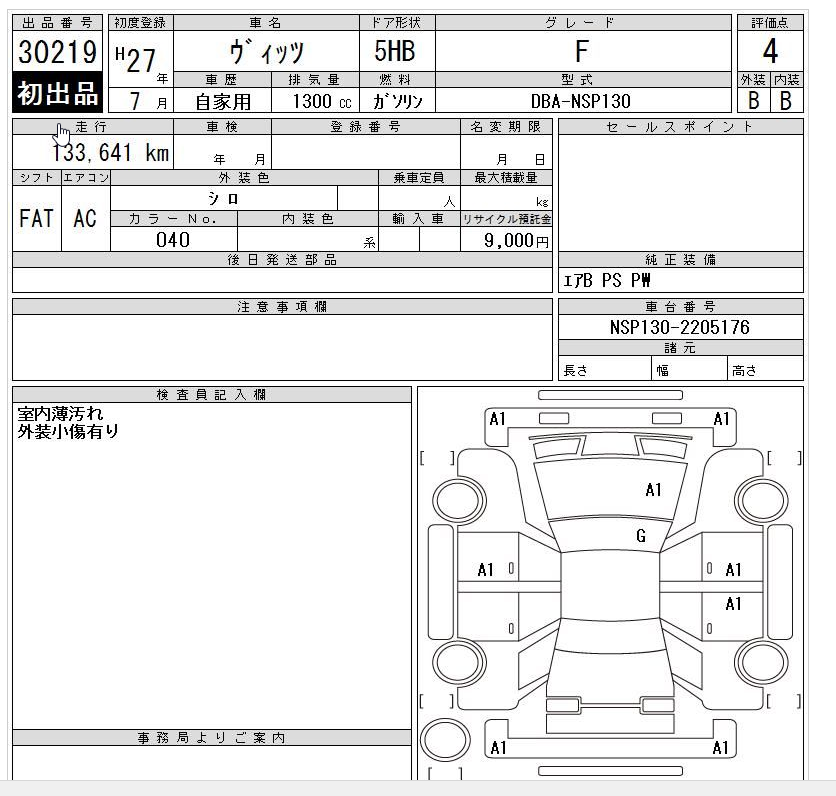Click the 5HB door type value
The height and width of the screenshot is (796, 836).
tap(397, 52)
